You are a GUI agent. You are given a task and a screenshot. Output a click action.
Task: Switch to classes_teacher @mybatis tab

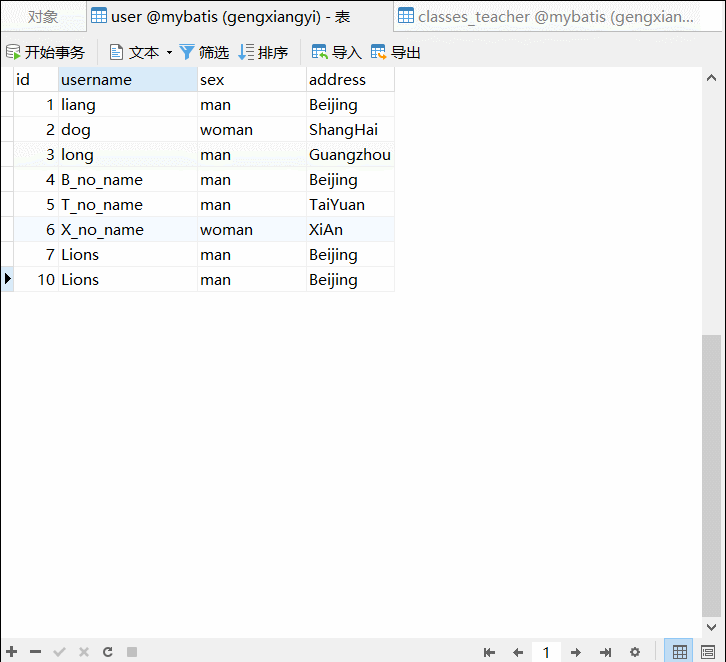tap(556, 17)
